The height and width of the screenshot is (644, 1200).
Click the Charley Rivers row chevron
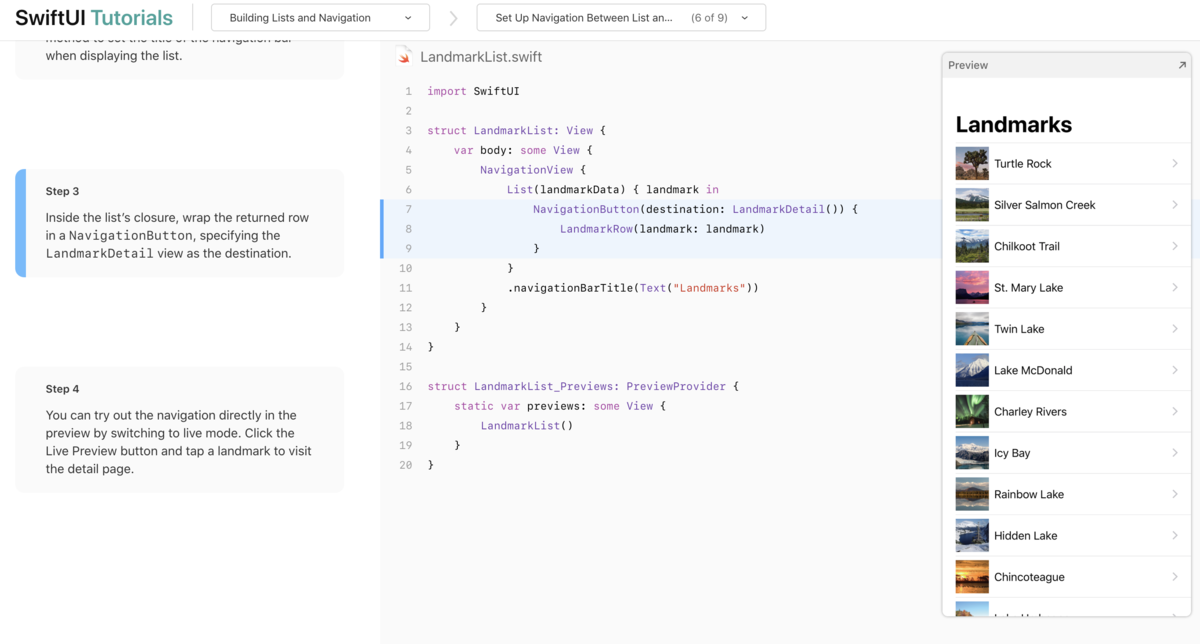1175,411
